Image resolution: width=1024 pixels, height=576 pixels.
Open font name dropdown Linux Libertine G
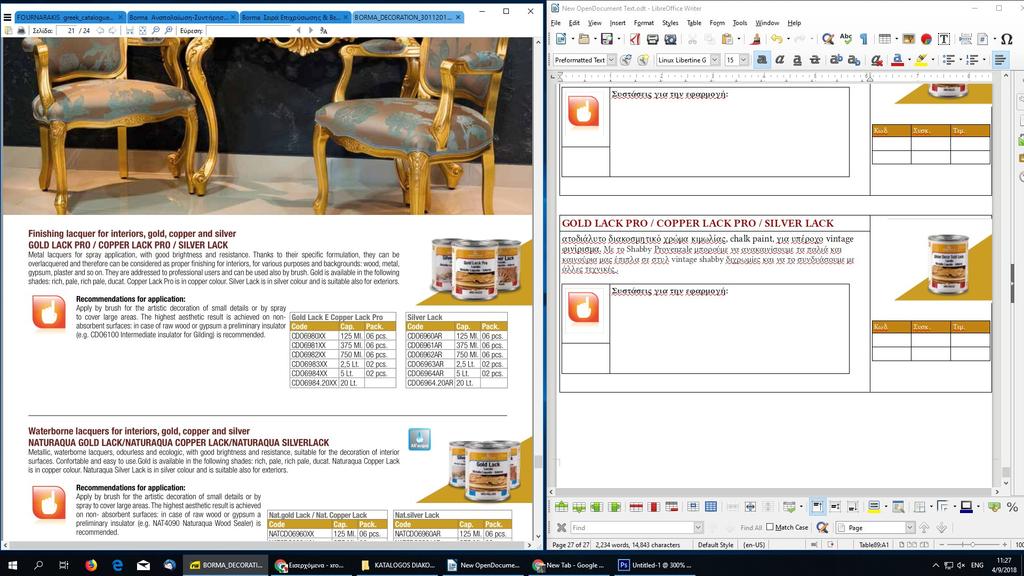(714, 60)
